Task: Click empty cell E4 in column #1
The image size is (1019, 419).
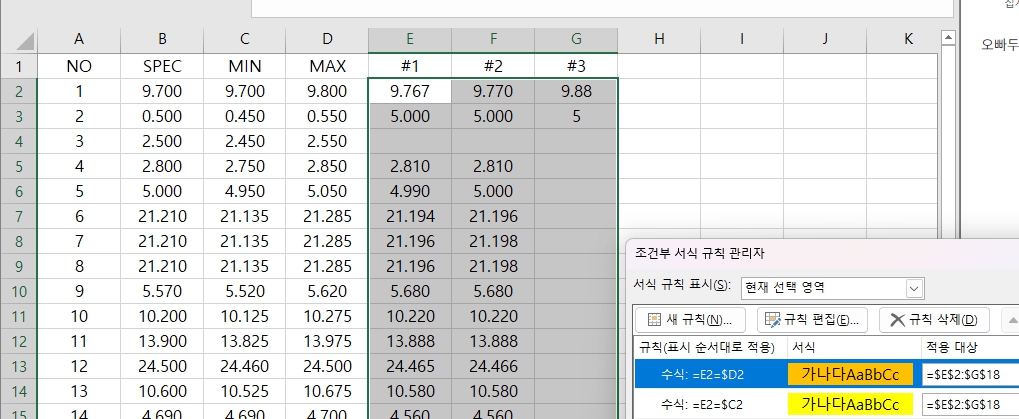Action: (410, 142)
